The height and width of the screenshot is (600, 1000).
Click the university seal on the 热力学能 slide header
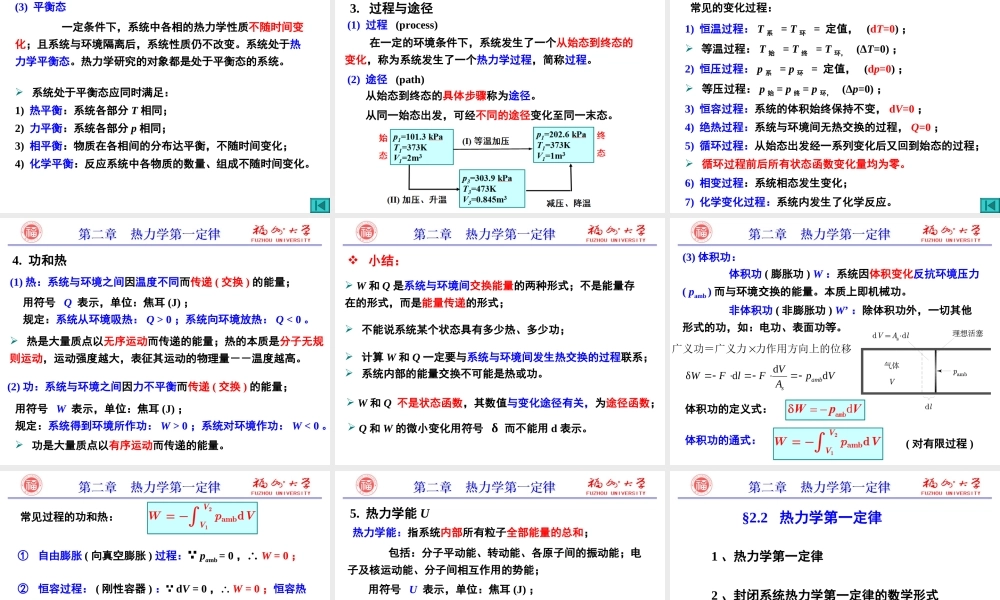(x=364, y=486)
